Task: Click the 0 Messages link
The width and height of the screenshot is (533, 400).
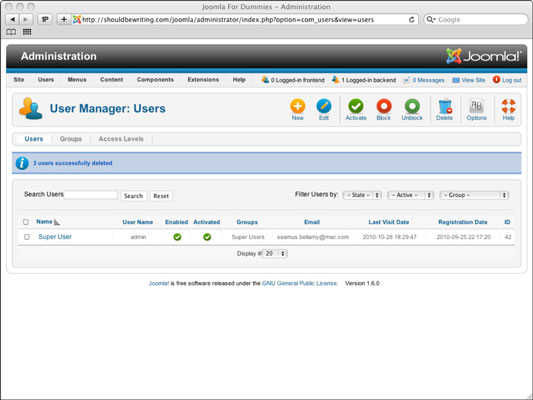Action: [x=424, y=80]
